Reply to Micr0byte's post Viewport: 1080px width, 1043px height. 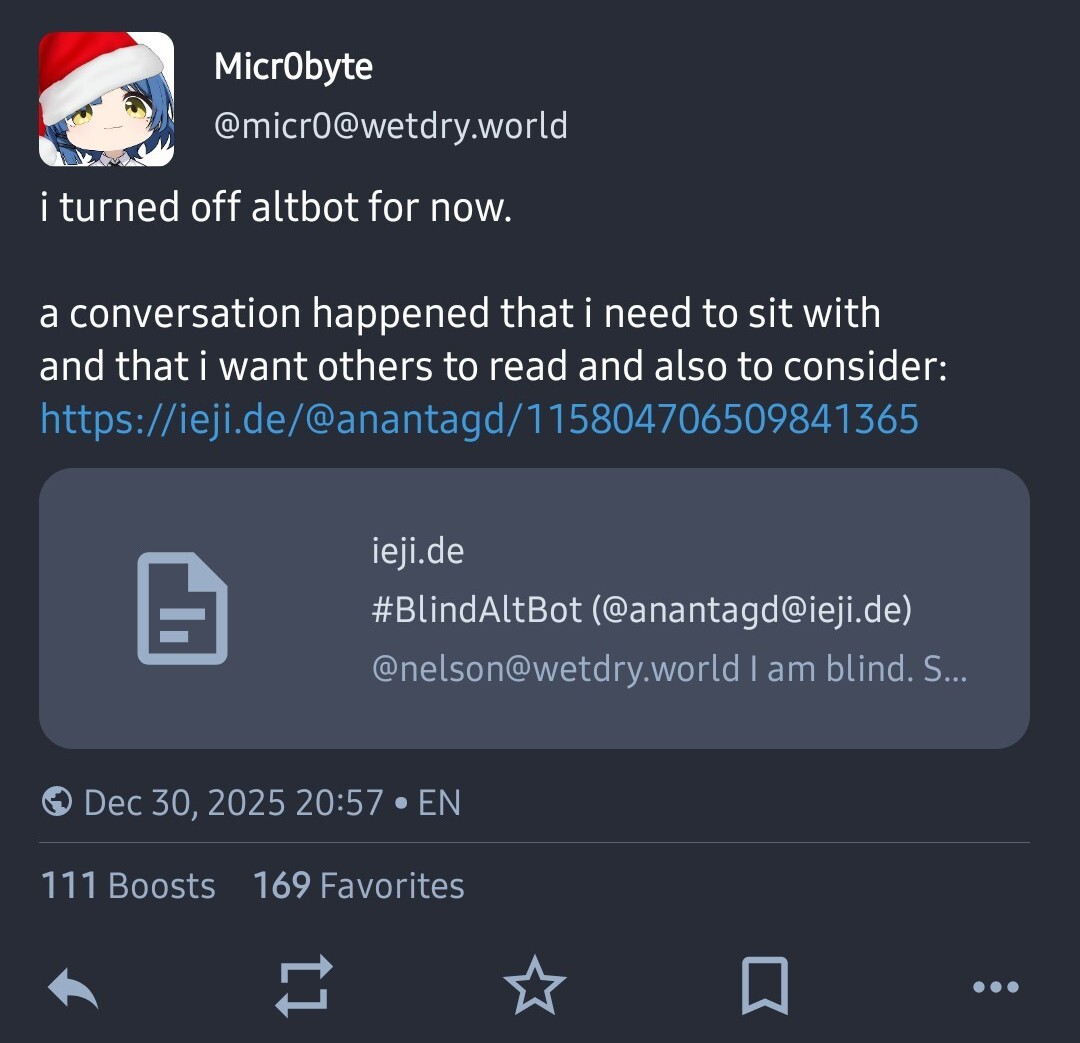coord(73,987)
